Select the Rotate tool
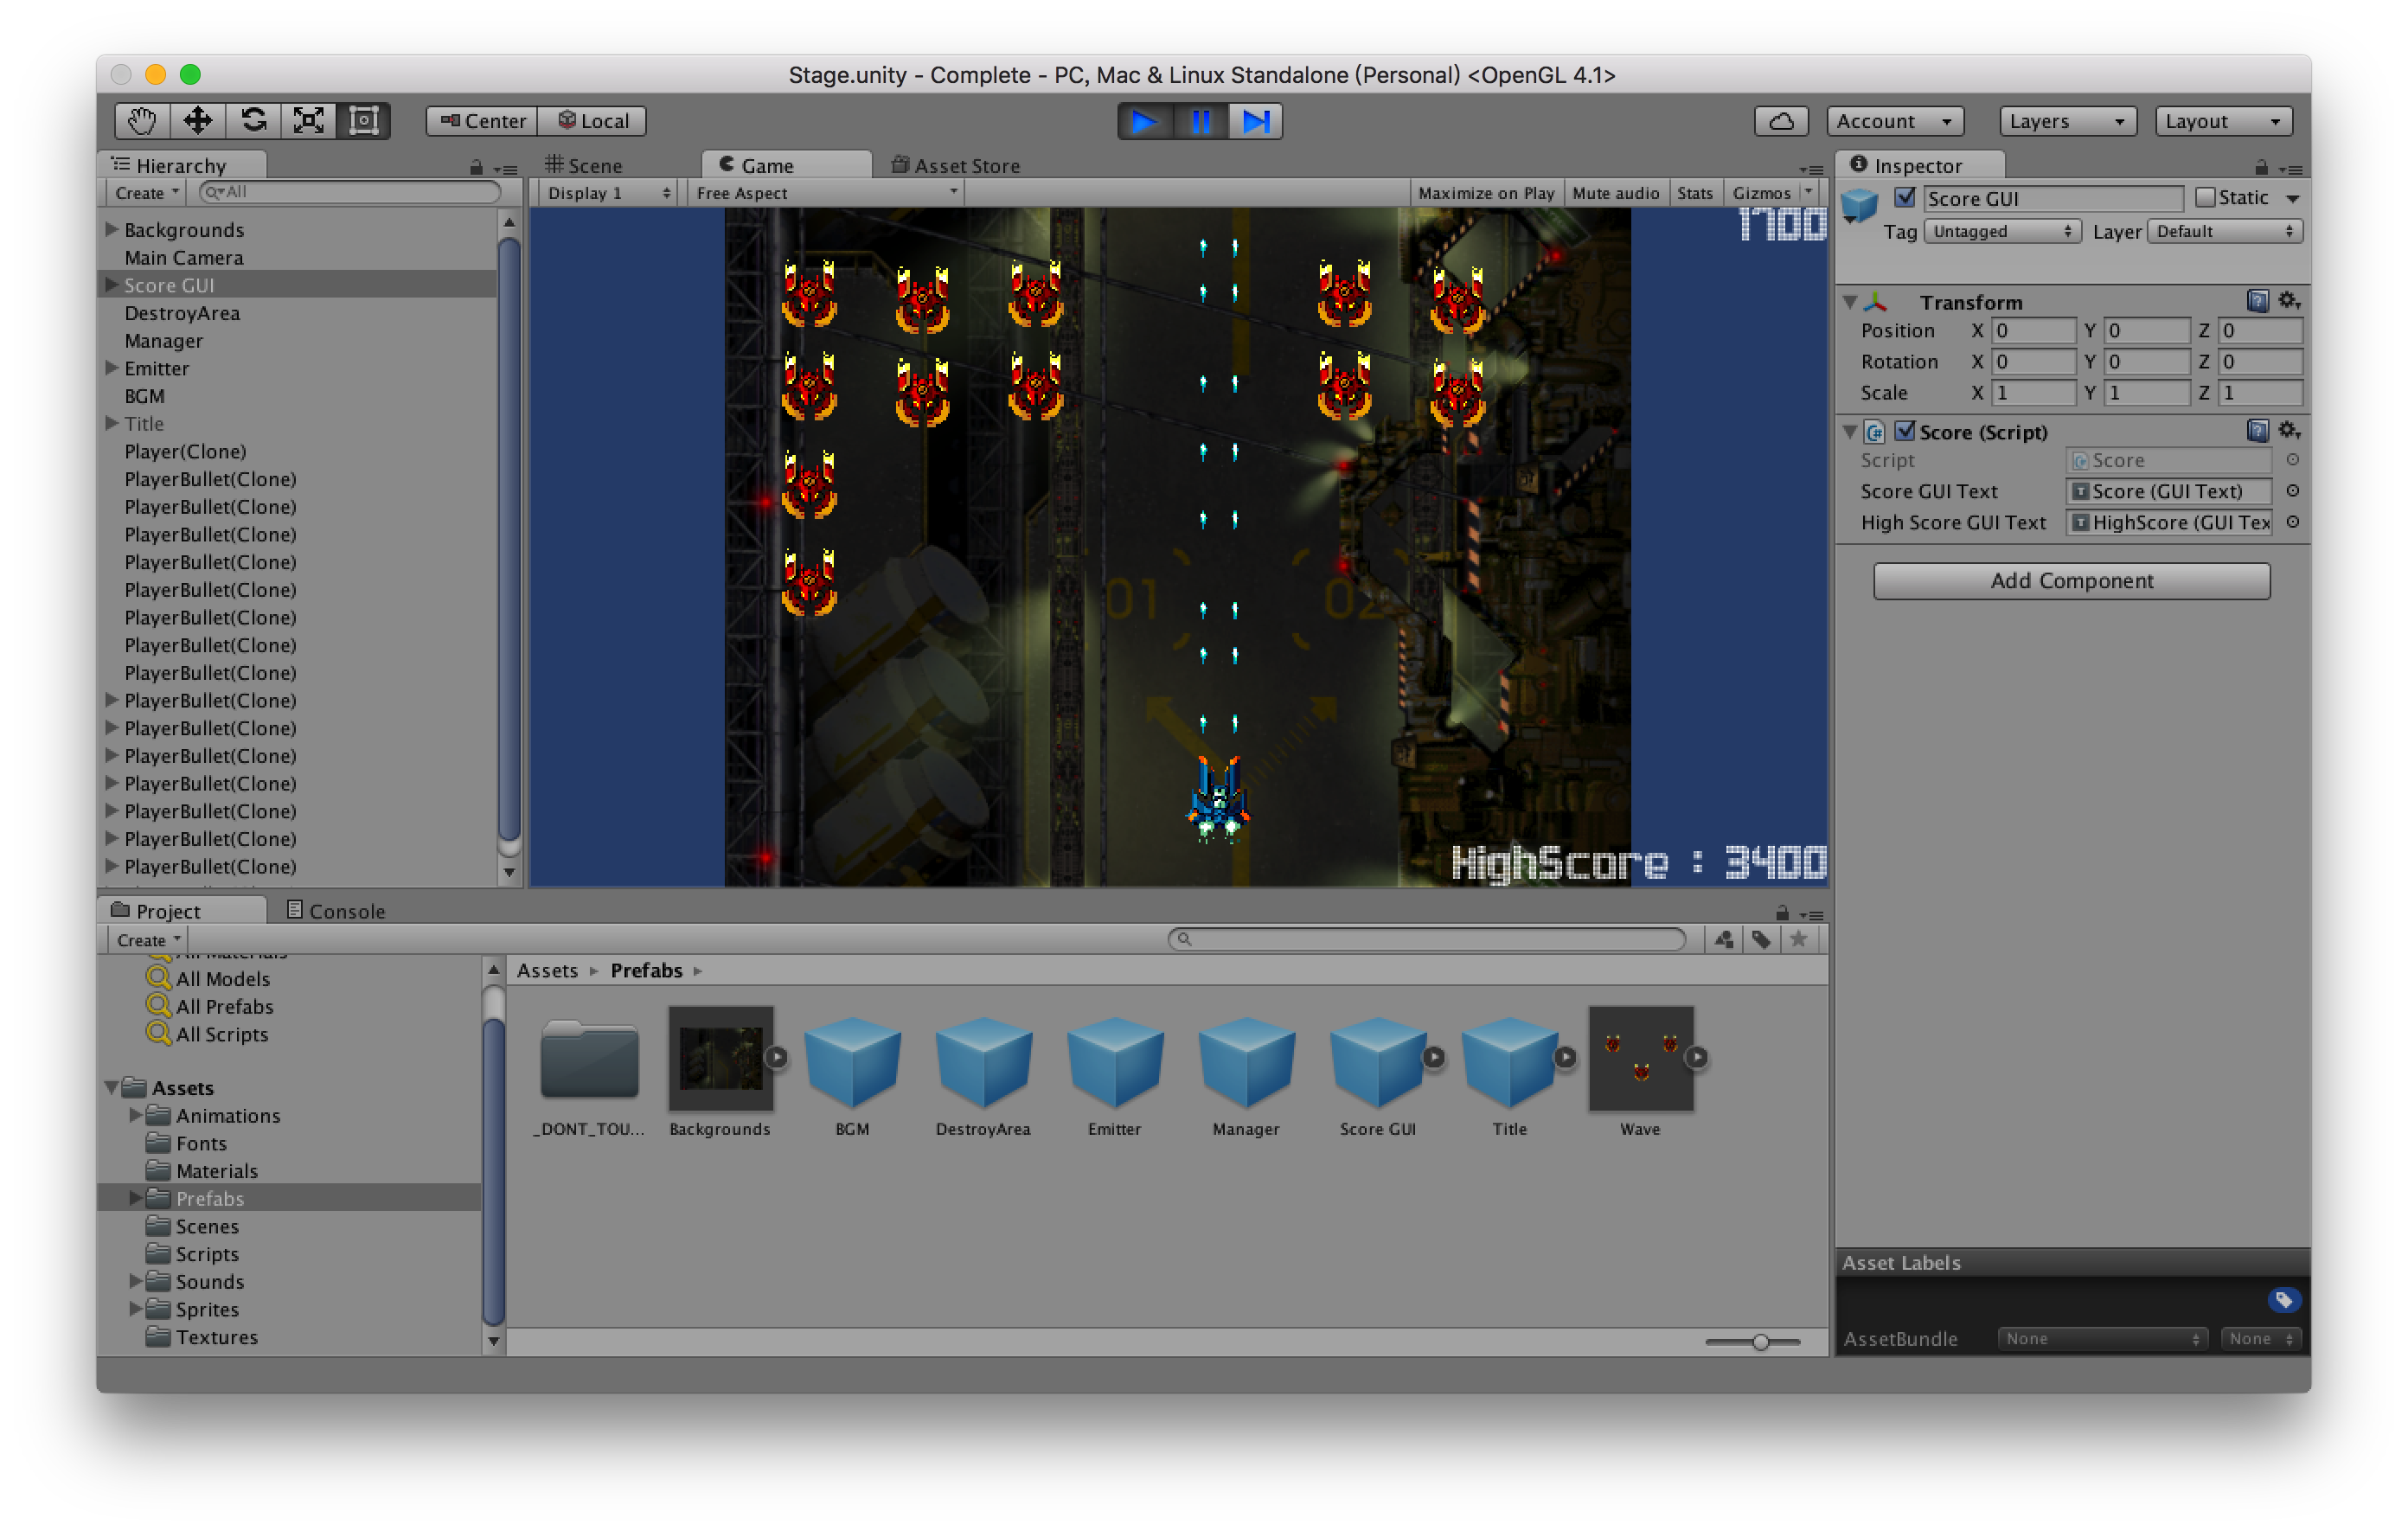This screenshot has width=2408, height=1531. [x=253, y=121]
